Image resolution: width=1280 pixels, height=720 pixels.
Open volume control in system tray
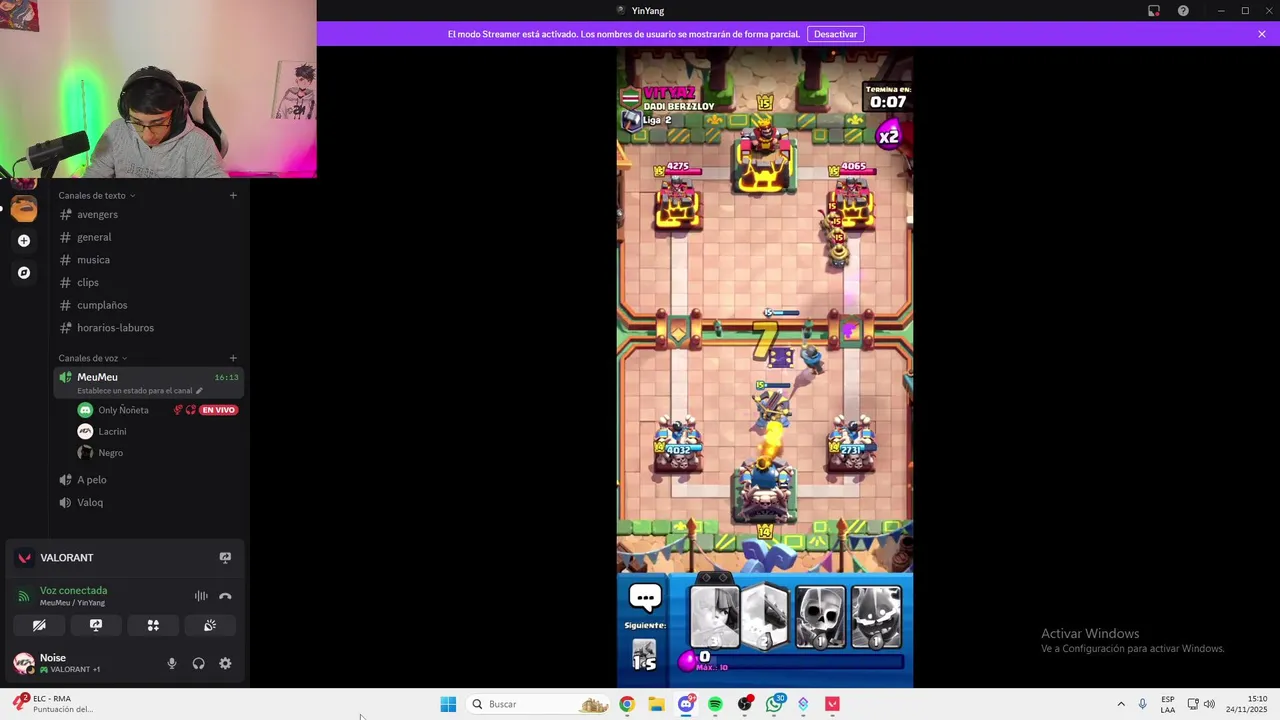(x=1209, y=704)
